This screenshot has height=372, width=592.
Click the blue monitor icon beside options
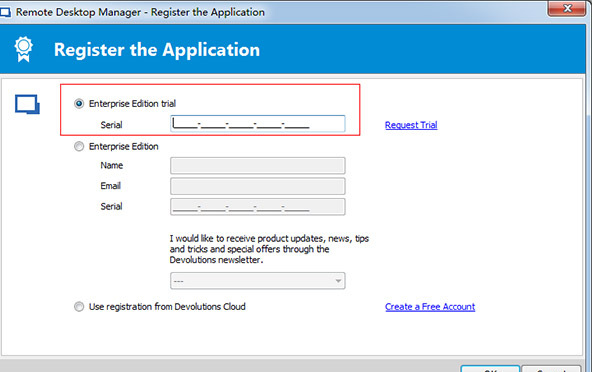pyautogui.click(x=27, y=104)
